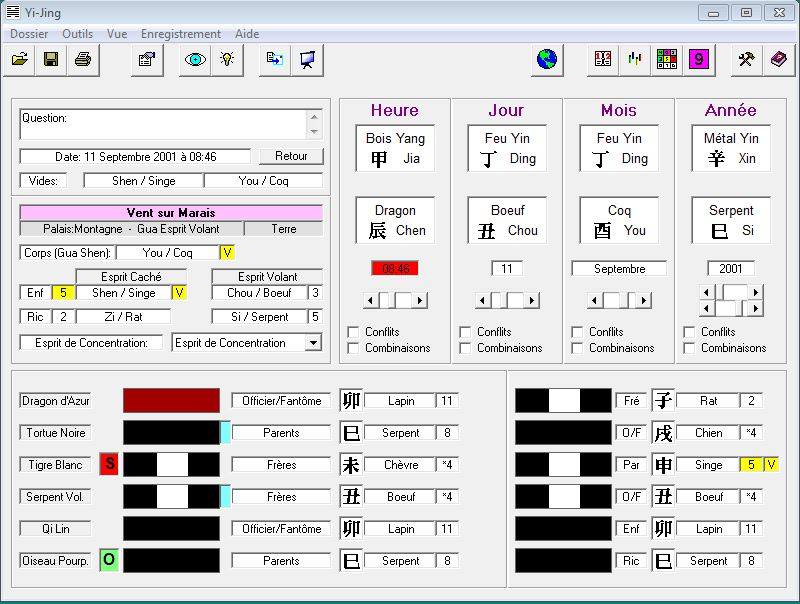
Task: Click the Septembre month field
Action: click(x=619, y=268)
